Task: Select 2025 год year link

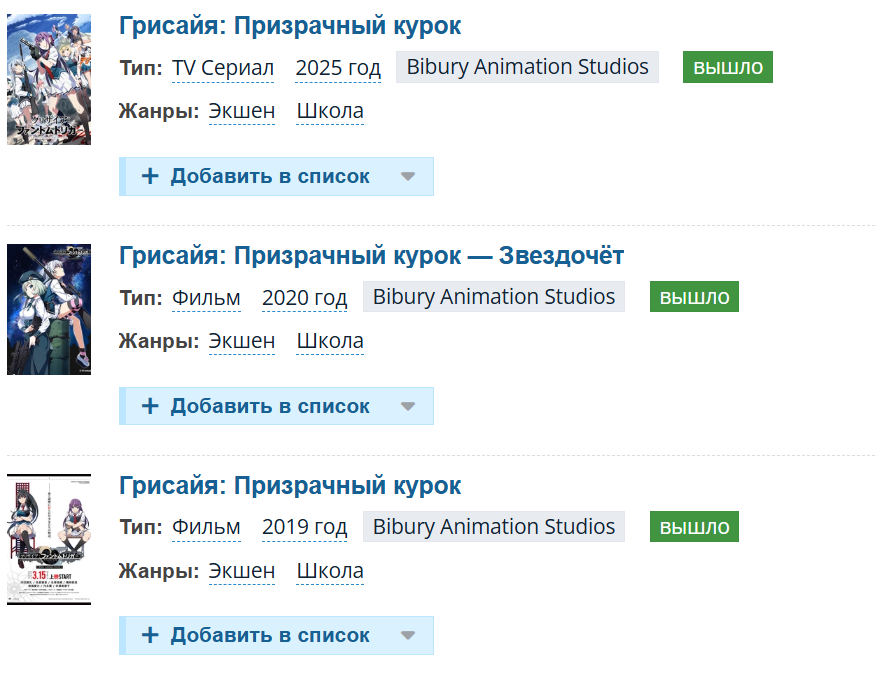Action: click(x=338, y=68)
